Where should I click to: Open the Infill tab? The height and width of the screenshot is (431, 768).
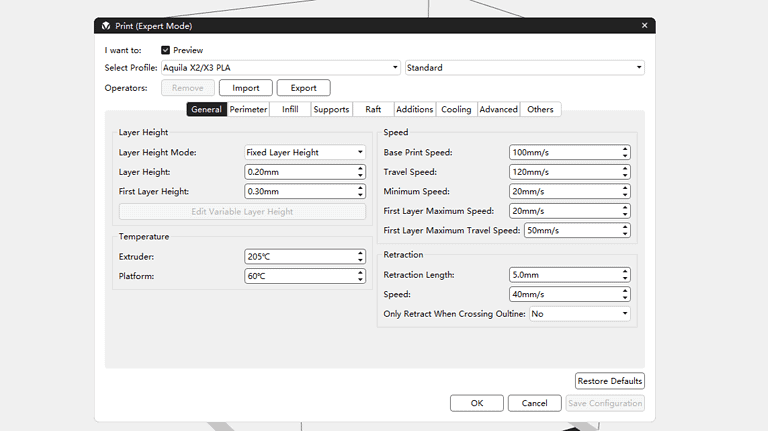coord(290,109)
